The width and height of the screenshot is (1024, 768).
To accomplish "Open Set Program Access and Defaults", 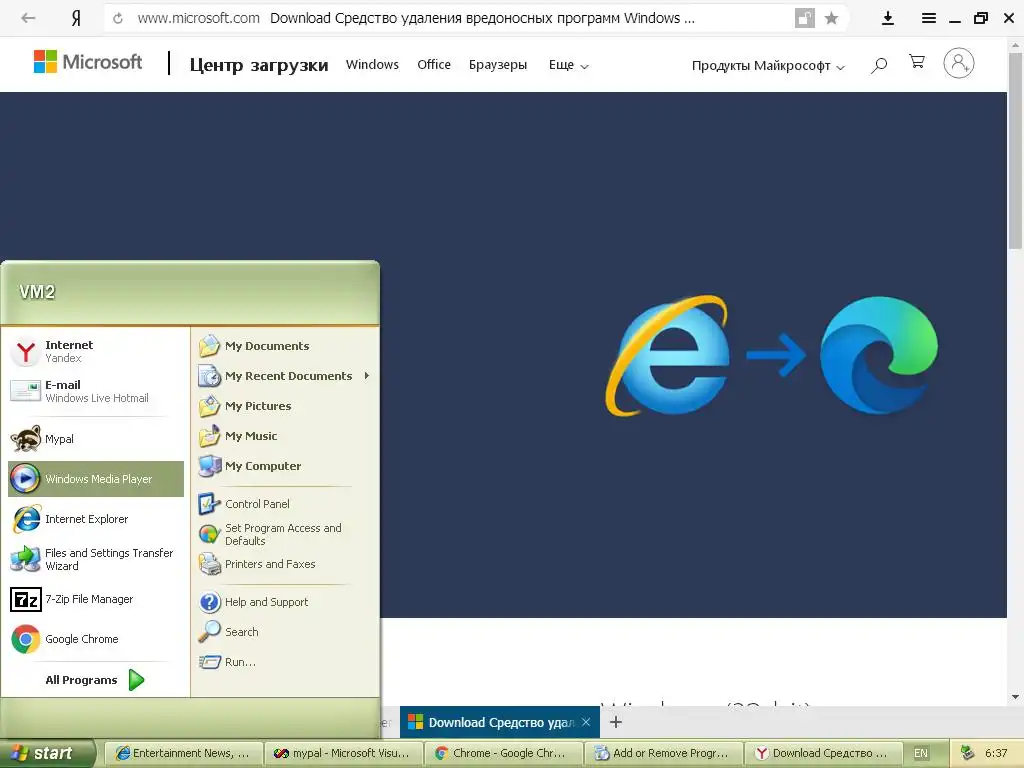I will pos(285,534).
